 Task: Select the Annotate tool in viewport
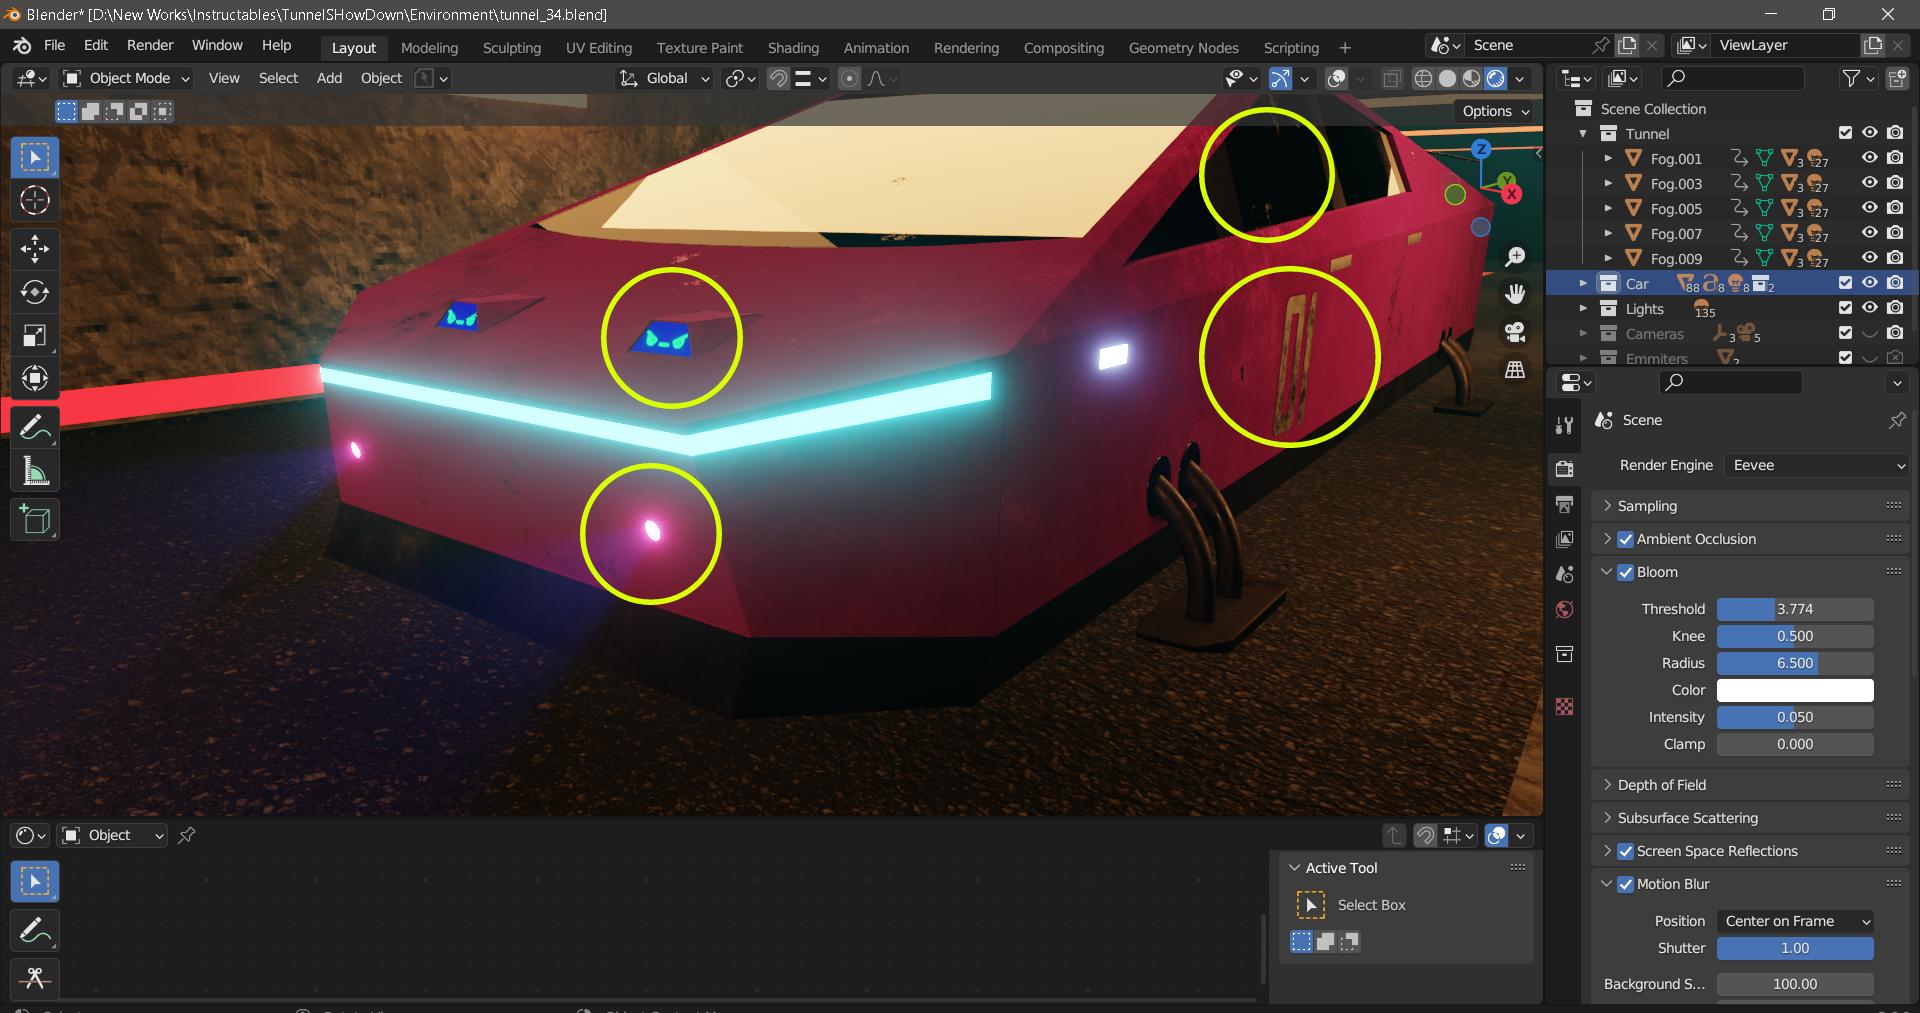click(35, 427)
